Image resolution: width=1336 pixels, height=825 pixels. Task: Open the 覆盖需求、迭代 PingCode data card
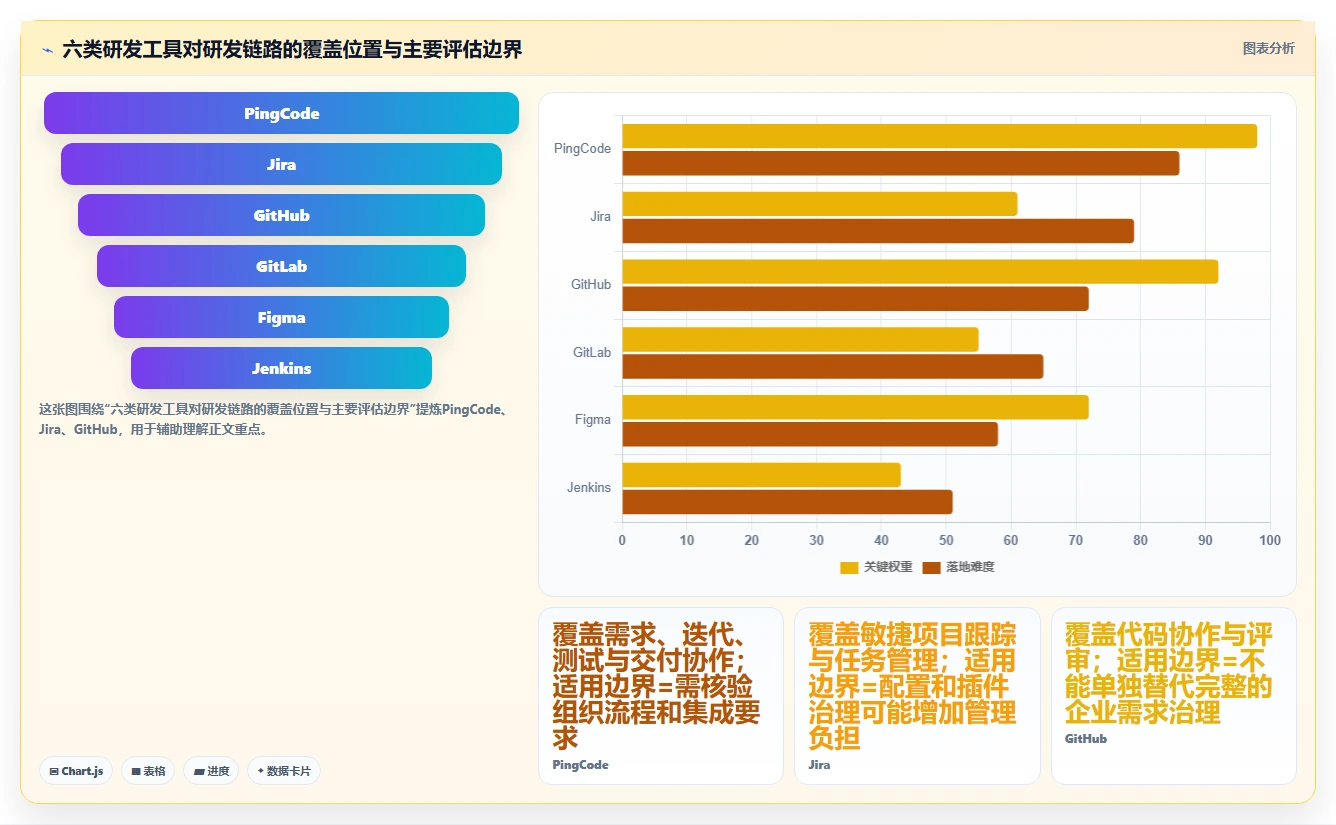tap(661, 696)
